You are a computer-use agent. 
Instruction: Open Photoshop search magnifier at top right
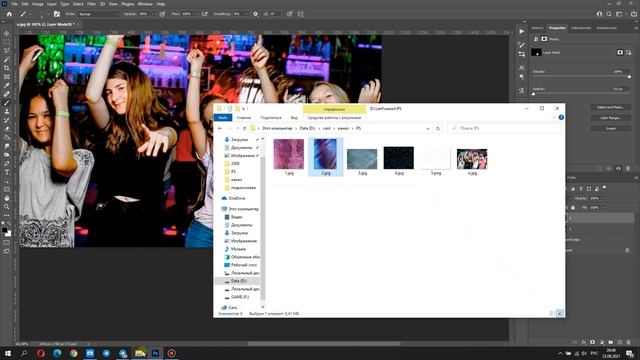coord(609,14)
